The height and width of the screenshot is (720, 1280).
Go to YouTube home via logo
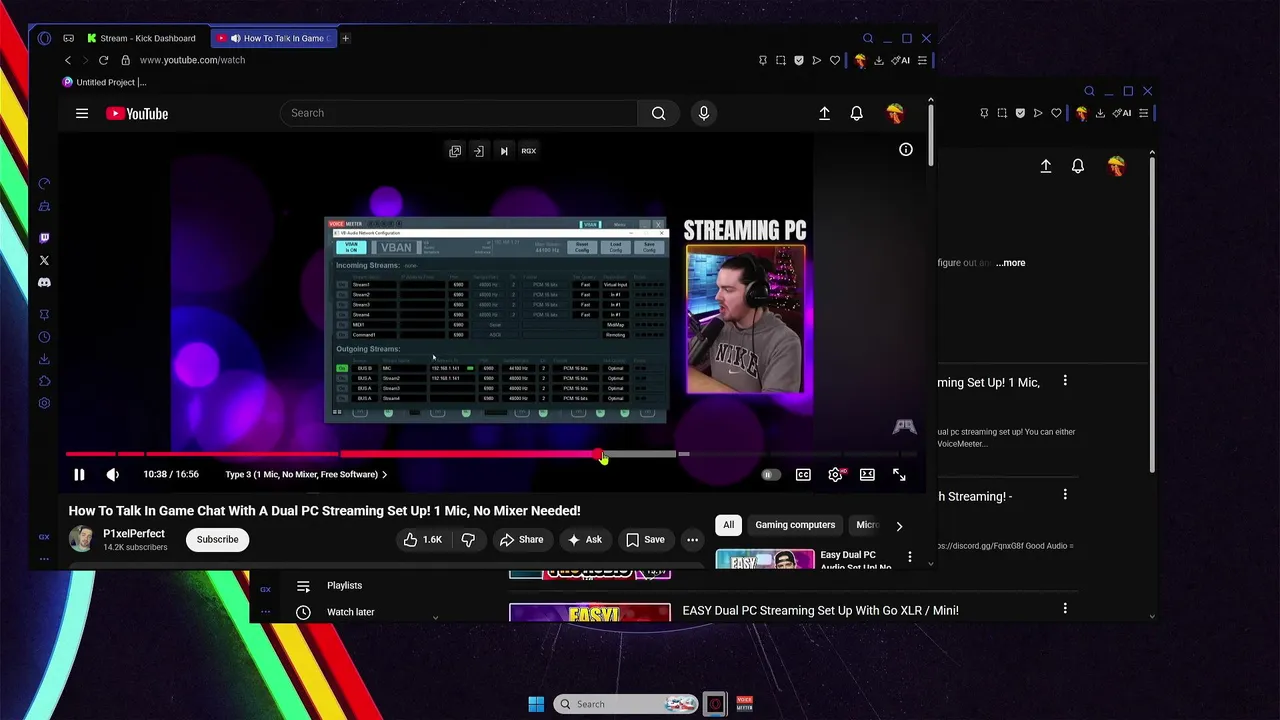[138, 114]
